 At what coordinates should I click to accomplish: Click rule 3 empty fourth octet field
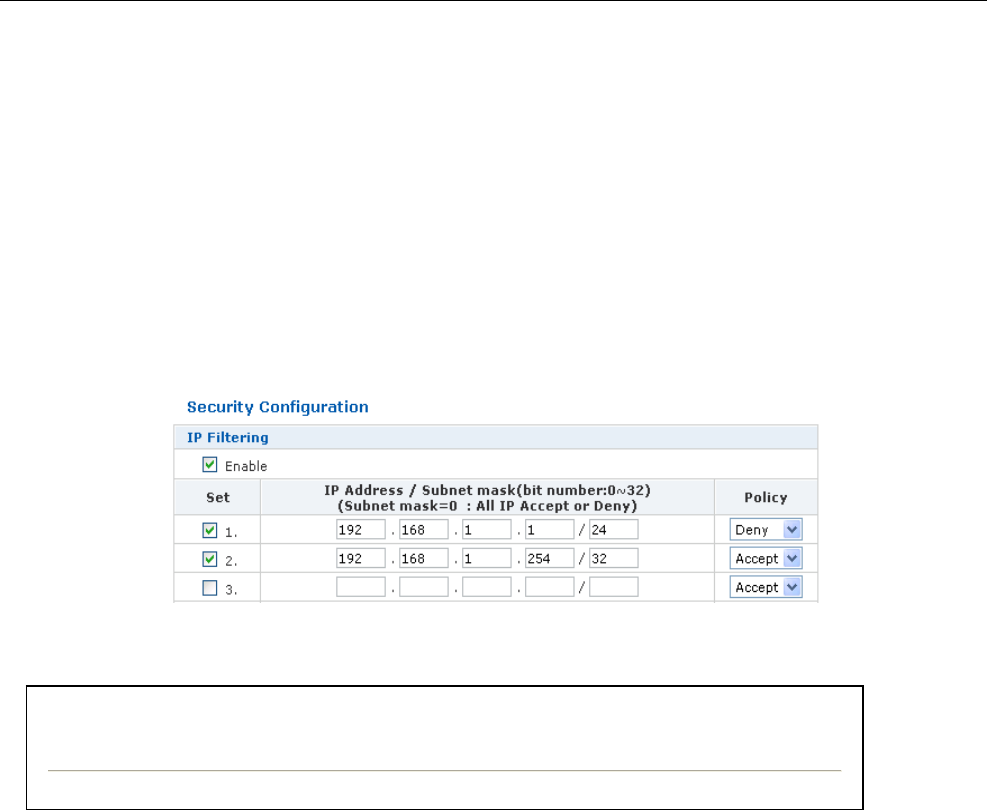(550, 587)
